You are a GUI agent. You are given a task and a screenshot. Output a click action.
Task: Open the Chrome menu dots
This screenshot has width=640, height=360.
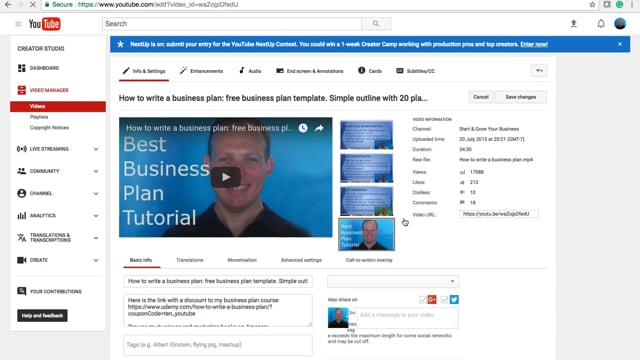[x=632, y=4]
